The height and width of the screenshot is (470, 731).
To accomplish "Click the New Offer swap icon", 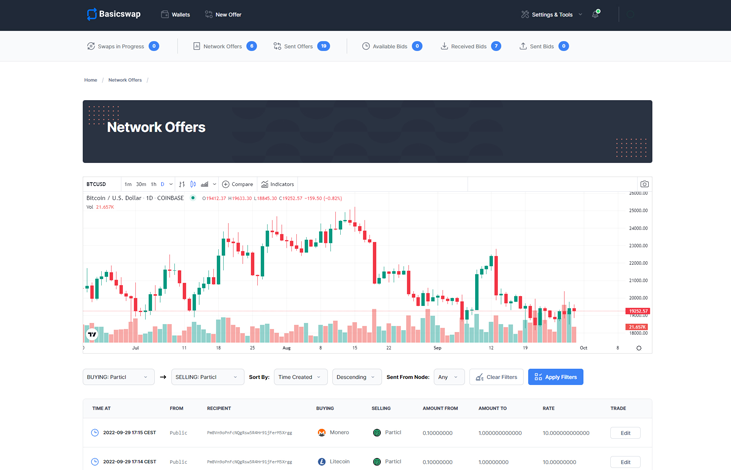I will tap(209, 14).
